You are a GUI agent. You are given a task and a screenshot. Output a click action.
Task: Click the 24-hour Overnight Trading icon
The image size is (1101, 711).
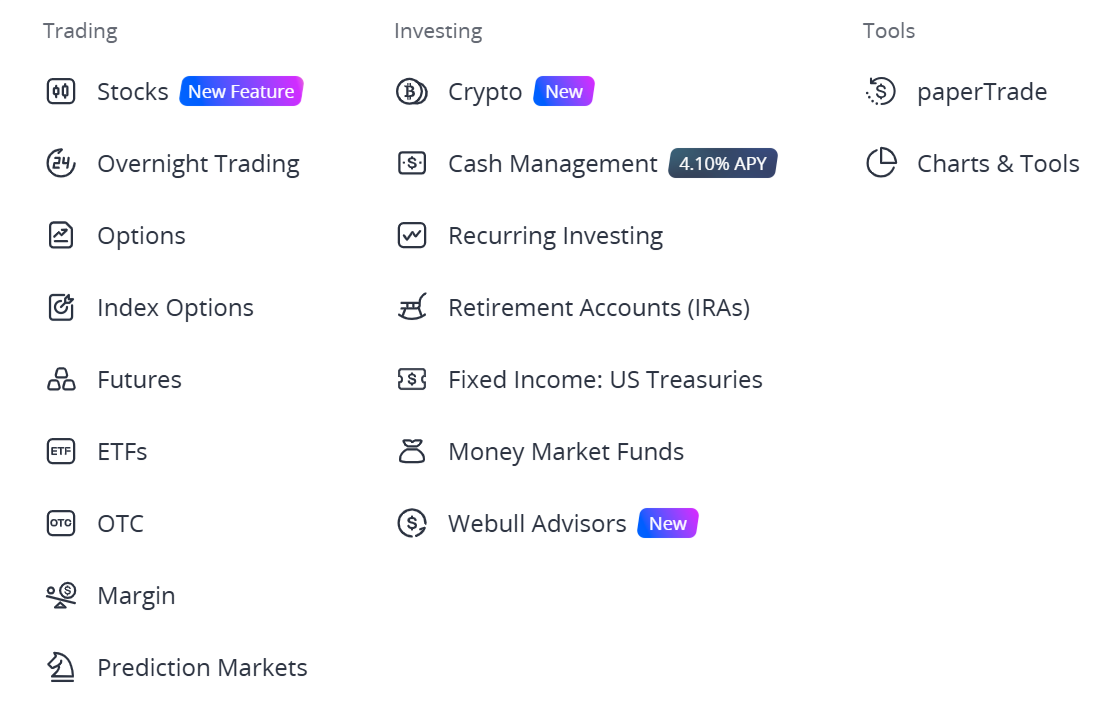(61, 164)
